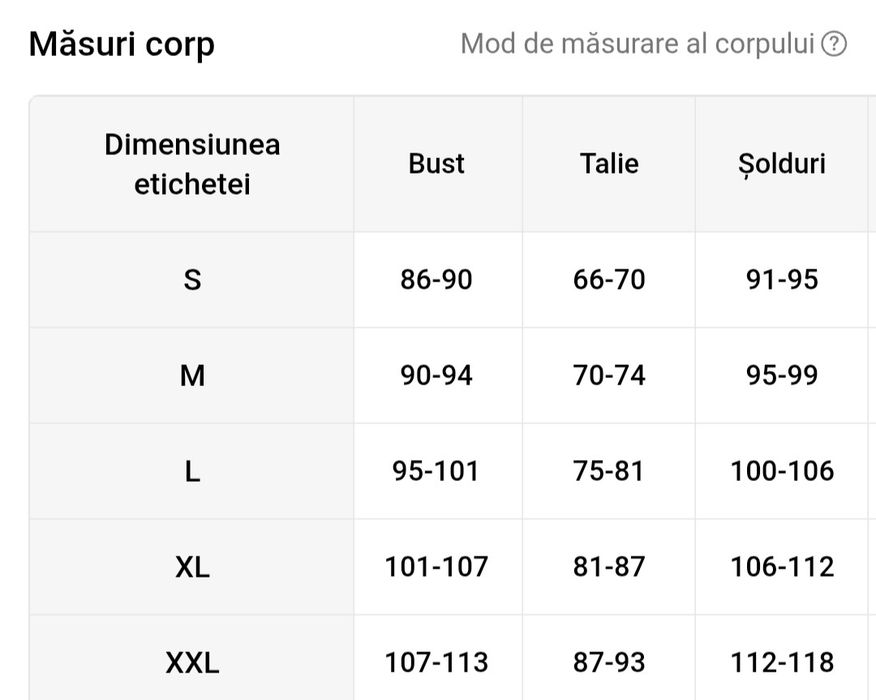Select the XXL size row label

click(192, 662)
